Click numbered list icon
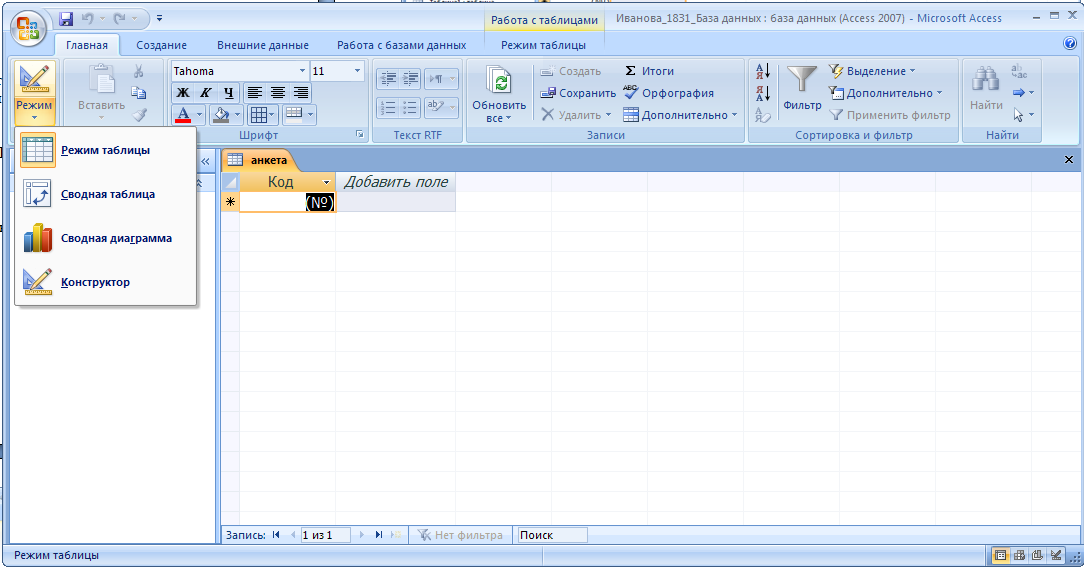 pos(388,108)
